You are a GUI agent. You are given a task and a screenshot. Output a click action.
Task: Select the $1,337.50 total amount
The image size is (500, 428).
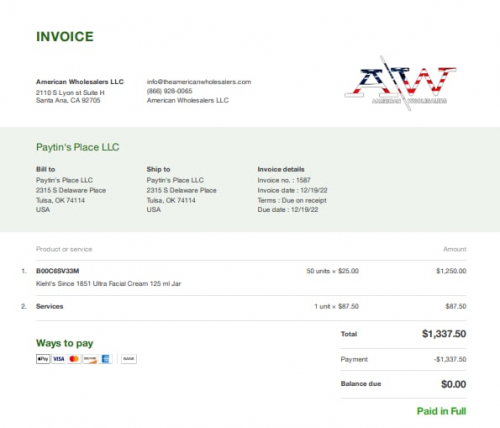[x=444, y=334]
